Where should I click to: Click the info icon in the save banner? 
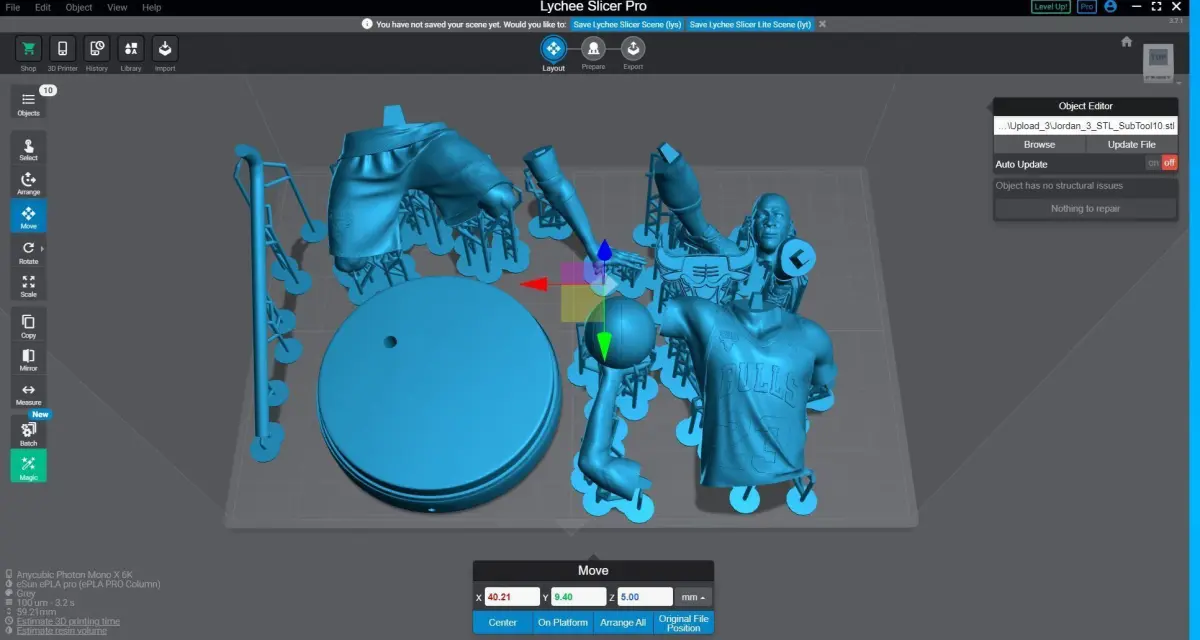point(368,23)
